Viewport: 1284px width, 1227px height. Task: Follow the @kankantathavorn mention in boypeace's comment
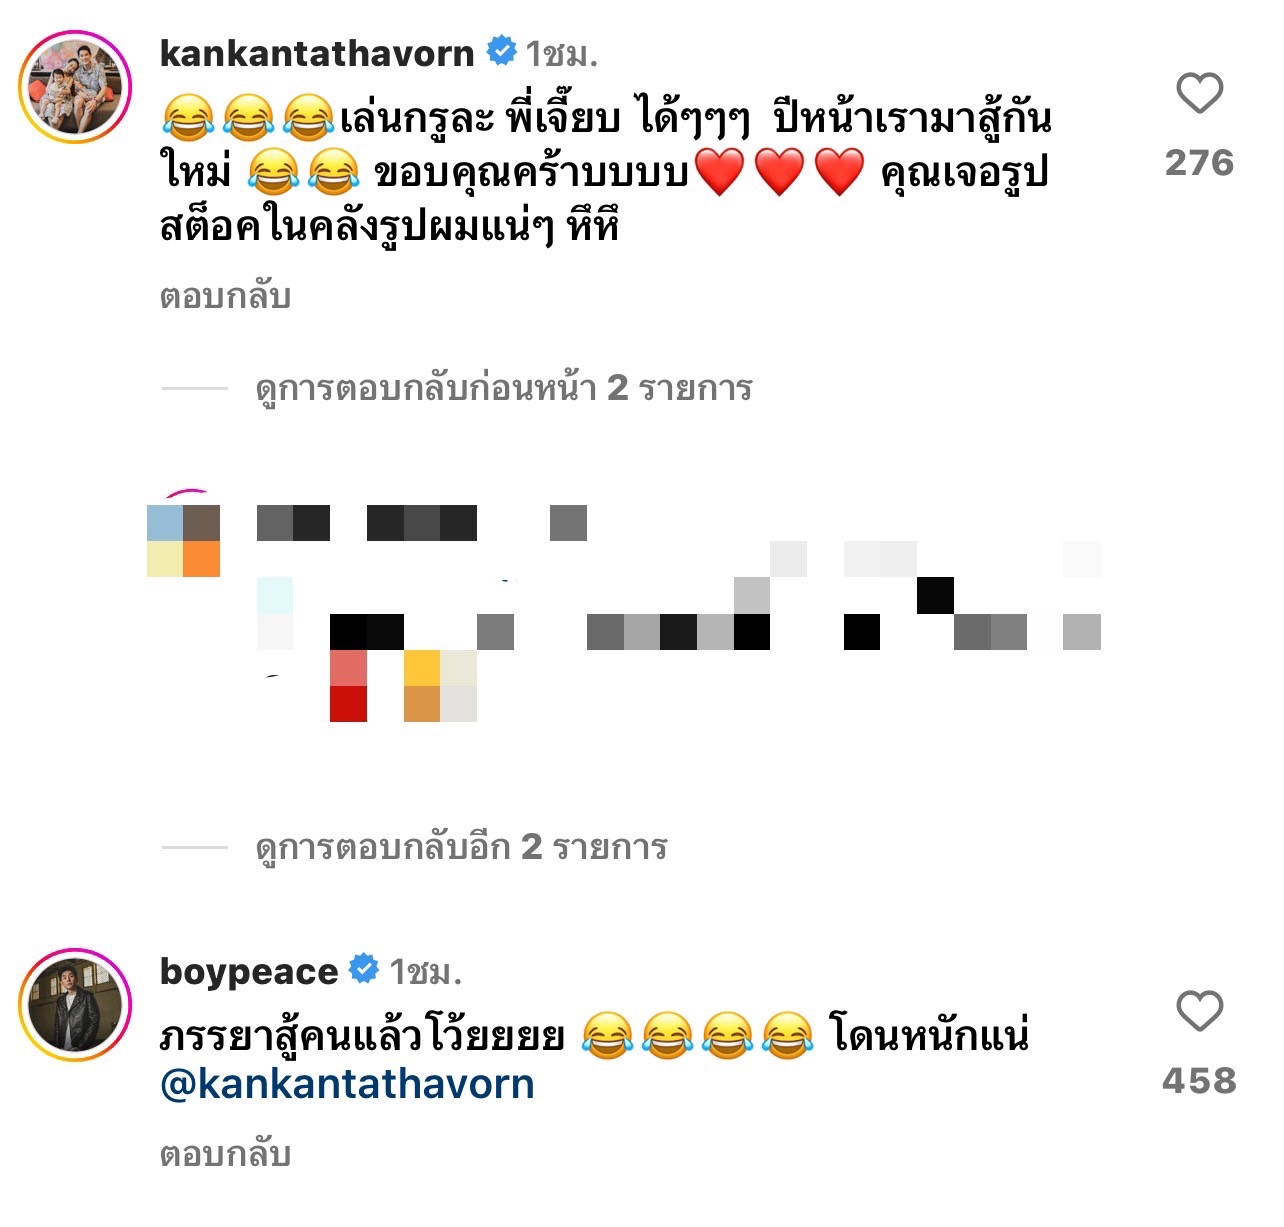347,1085
